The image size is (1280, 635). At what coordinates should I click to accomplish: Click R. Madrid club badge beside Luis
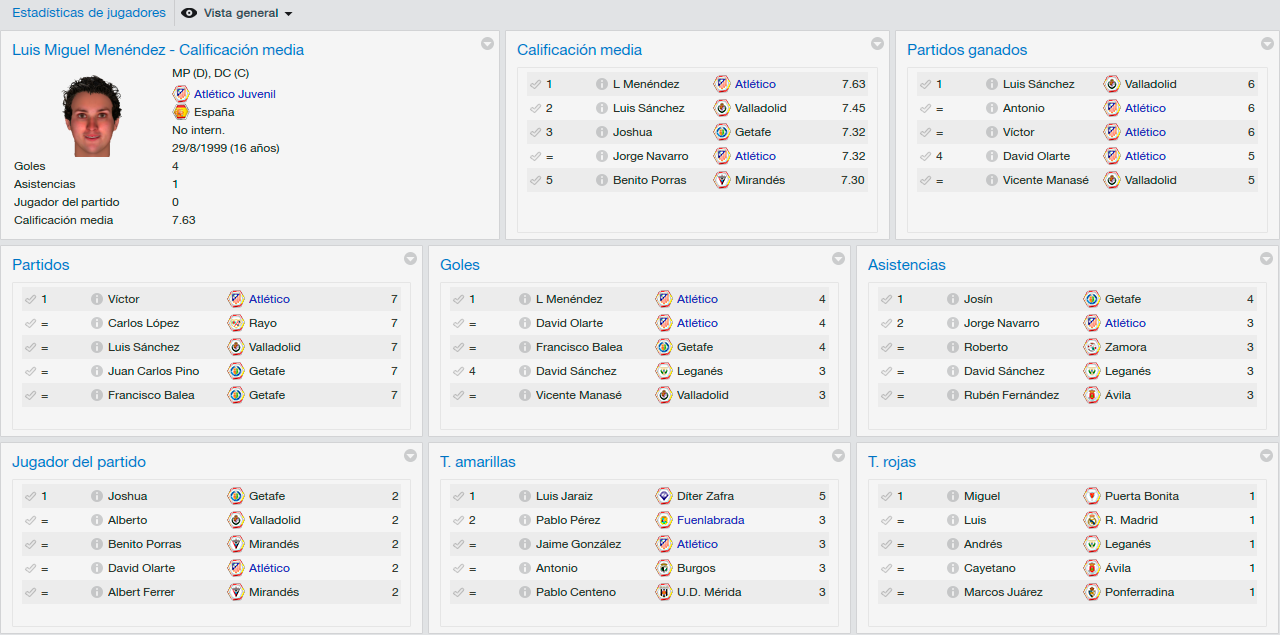pyautogui.click(x=1092, y=520)
